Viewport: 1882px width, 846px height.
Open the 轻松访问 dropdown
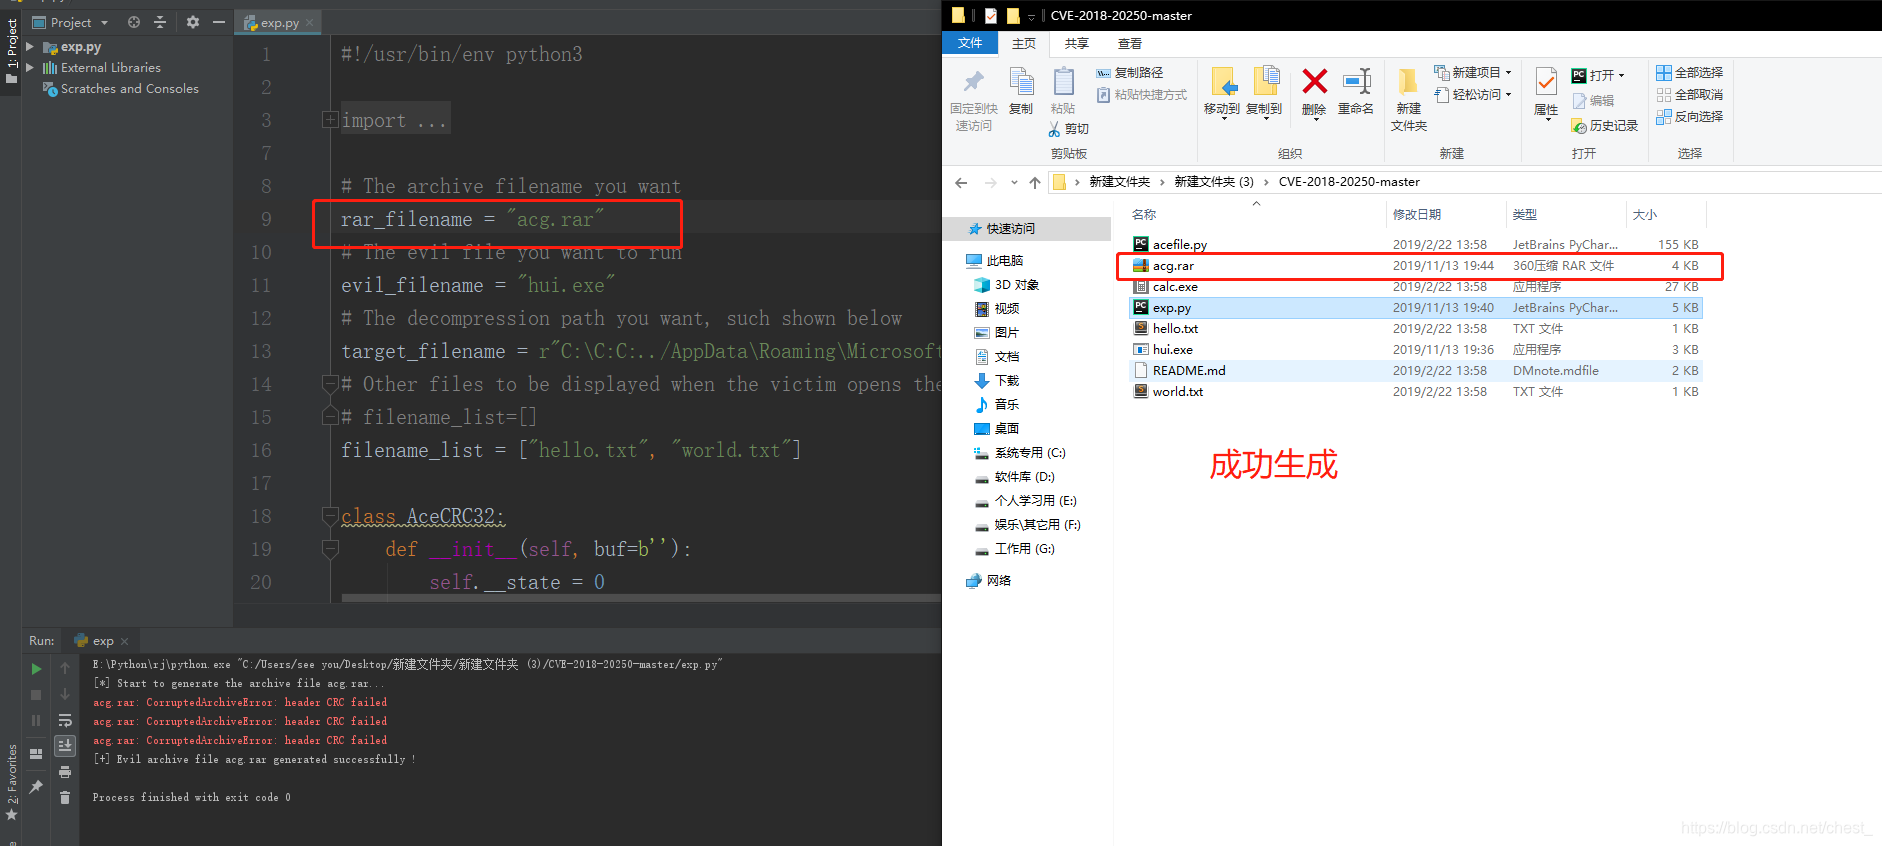coord(1472,94)
